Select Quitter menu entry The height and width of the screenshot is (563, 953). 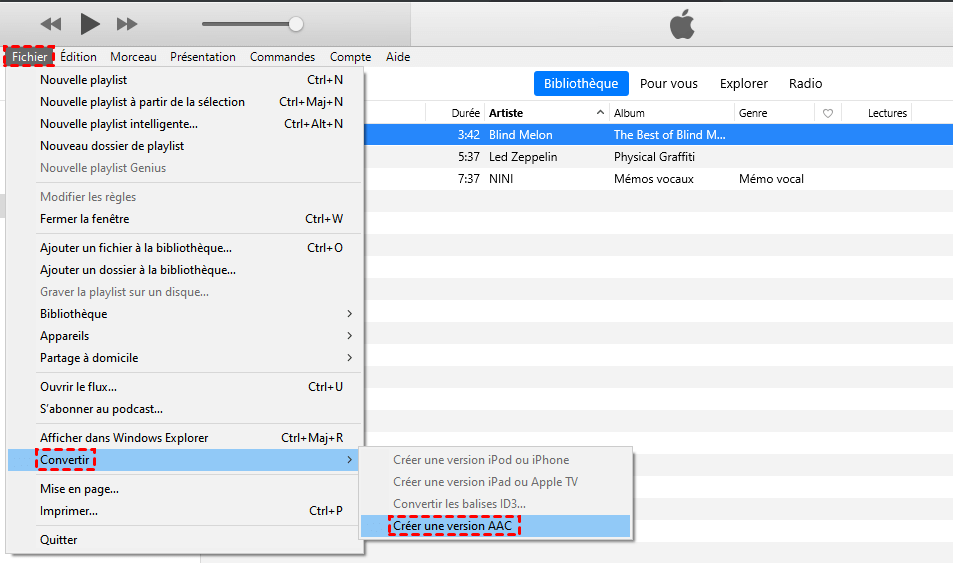tap(185, 540)
